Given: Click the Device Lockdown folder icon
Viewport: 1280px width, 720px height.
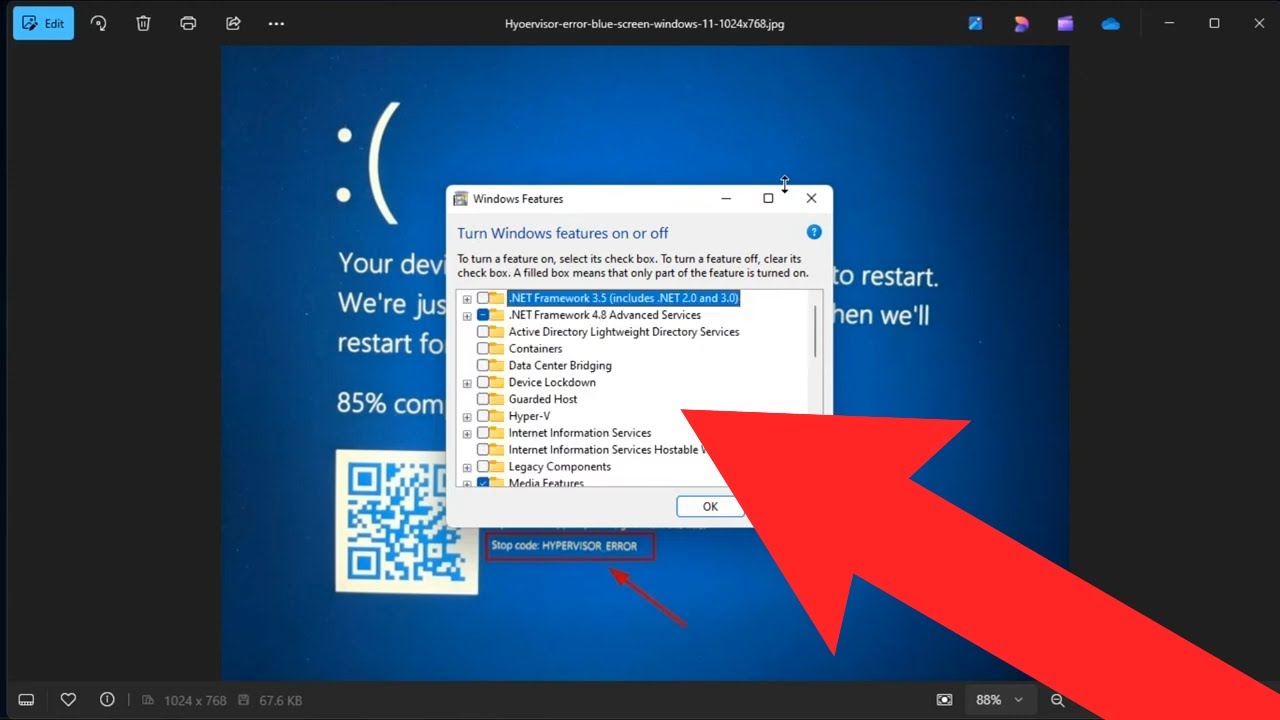Looking at the screenshot, I should [x=497, y=382].
